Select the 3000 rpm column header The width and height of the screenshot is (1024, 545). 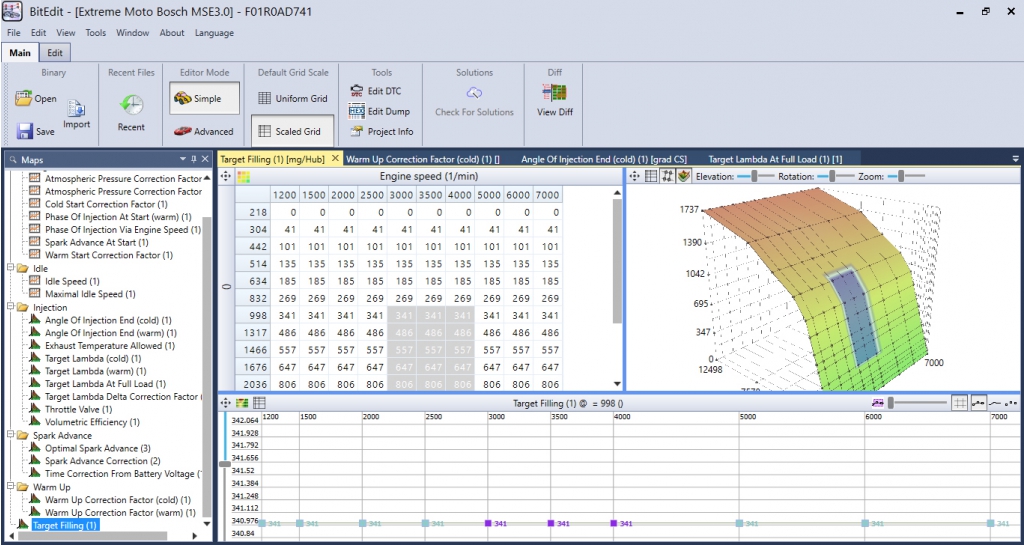coord(400,195)
